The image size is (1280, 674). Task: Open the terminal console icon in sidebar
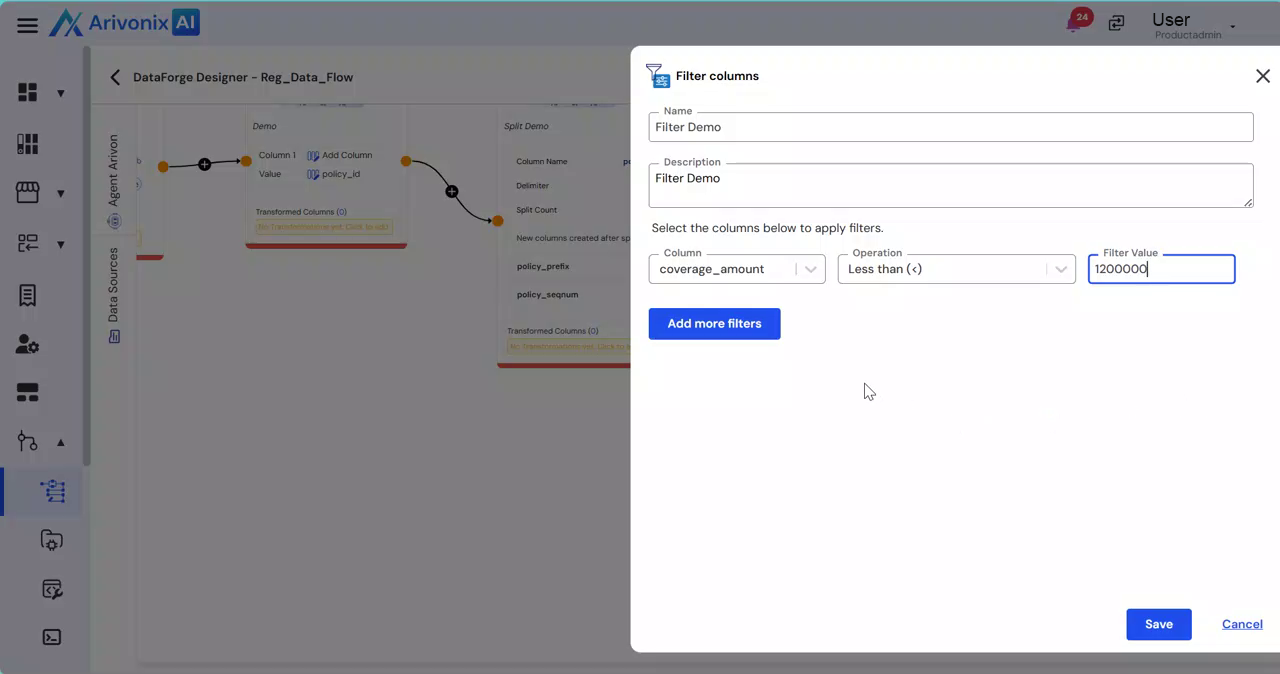point(52,637)
